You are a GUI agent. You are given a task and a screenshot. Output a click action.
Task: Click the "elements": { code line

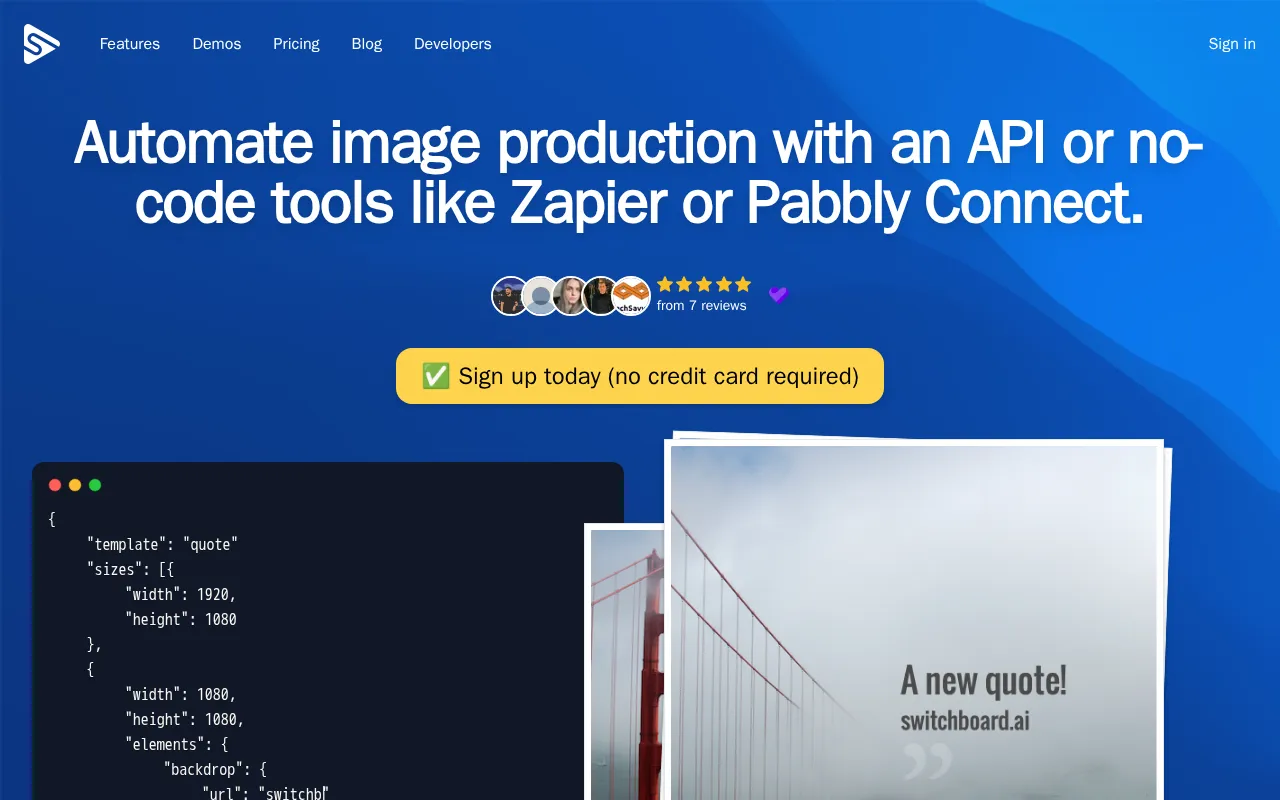tap(177, 745)
